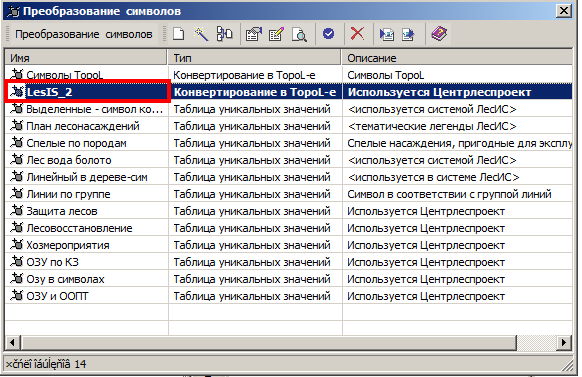
Task: Sort list by Имя column header
Action: click(x=86, y=58)
